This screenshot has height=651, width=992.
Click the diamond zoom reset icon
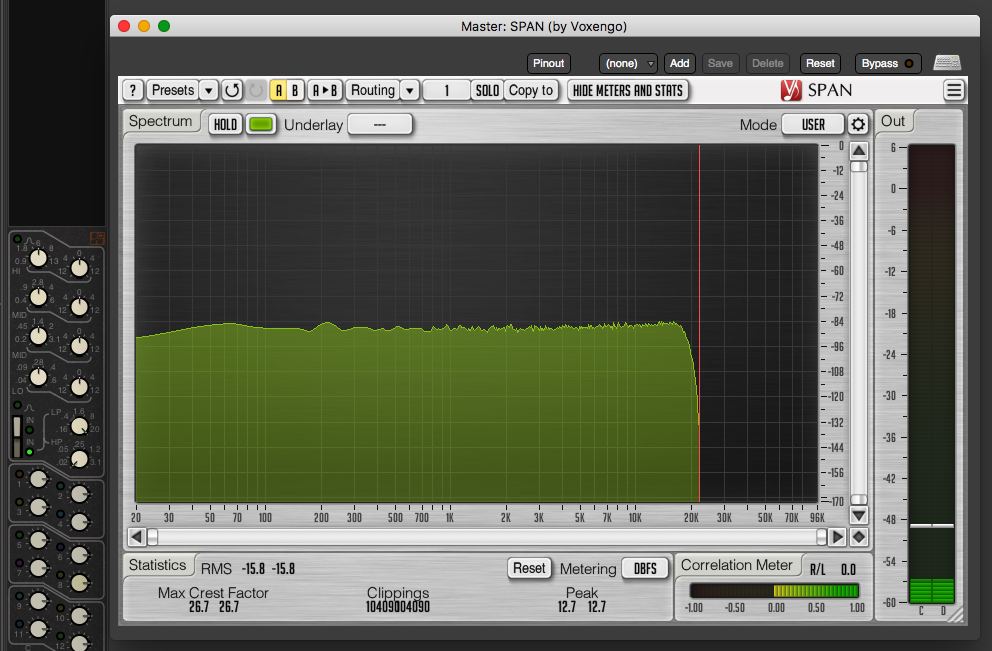click(858, 537)
